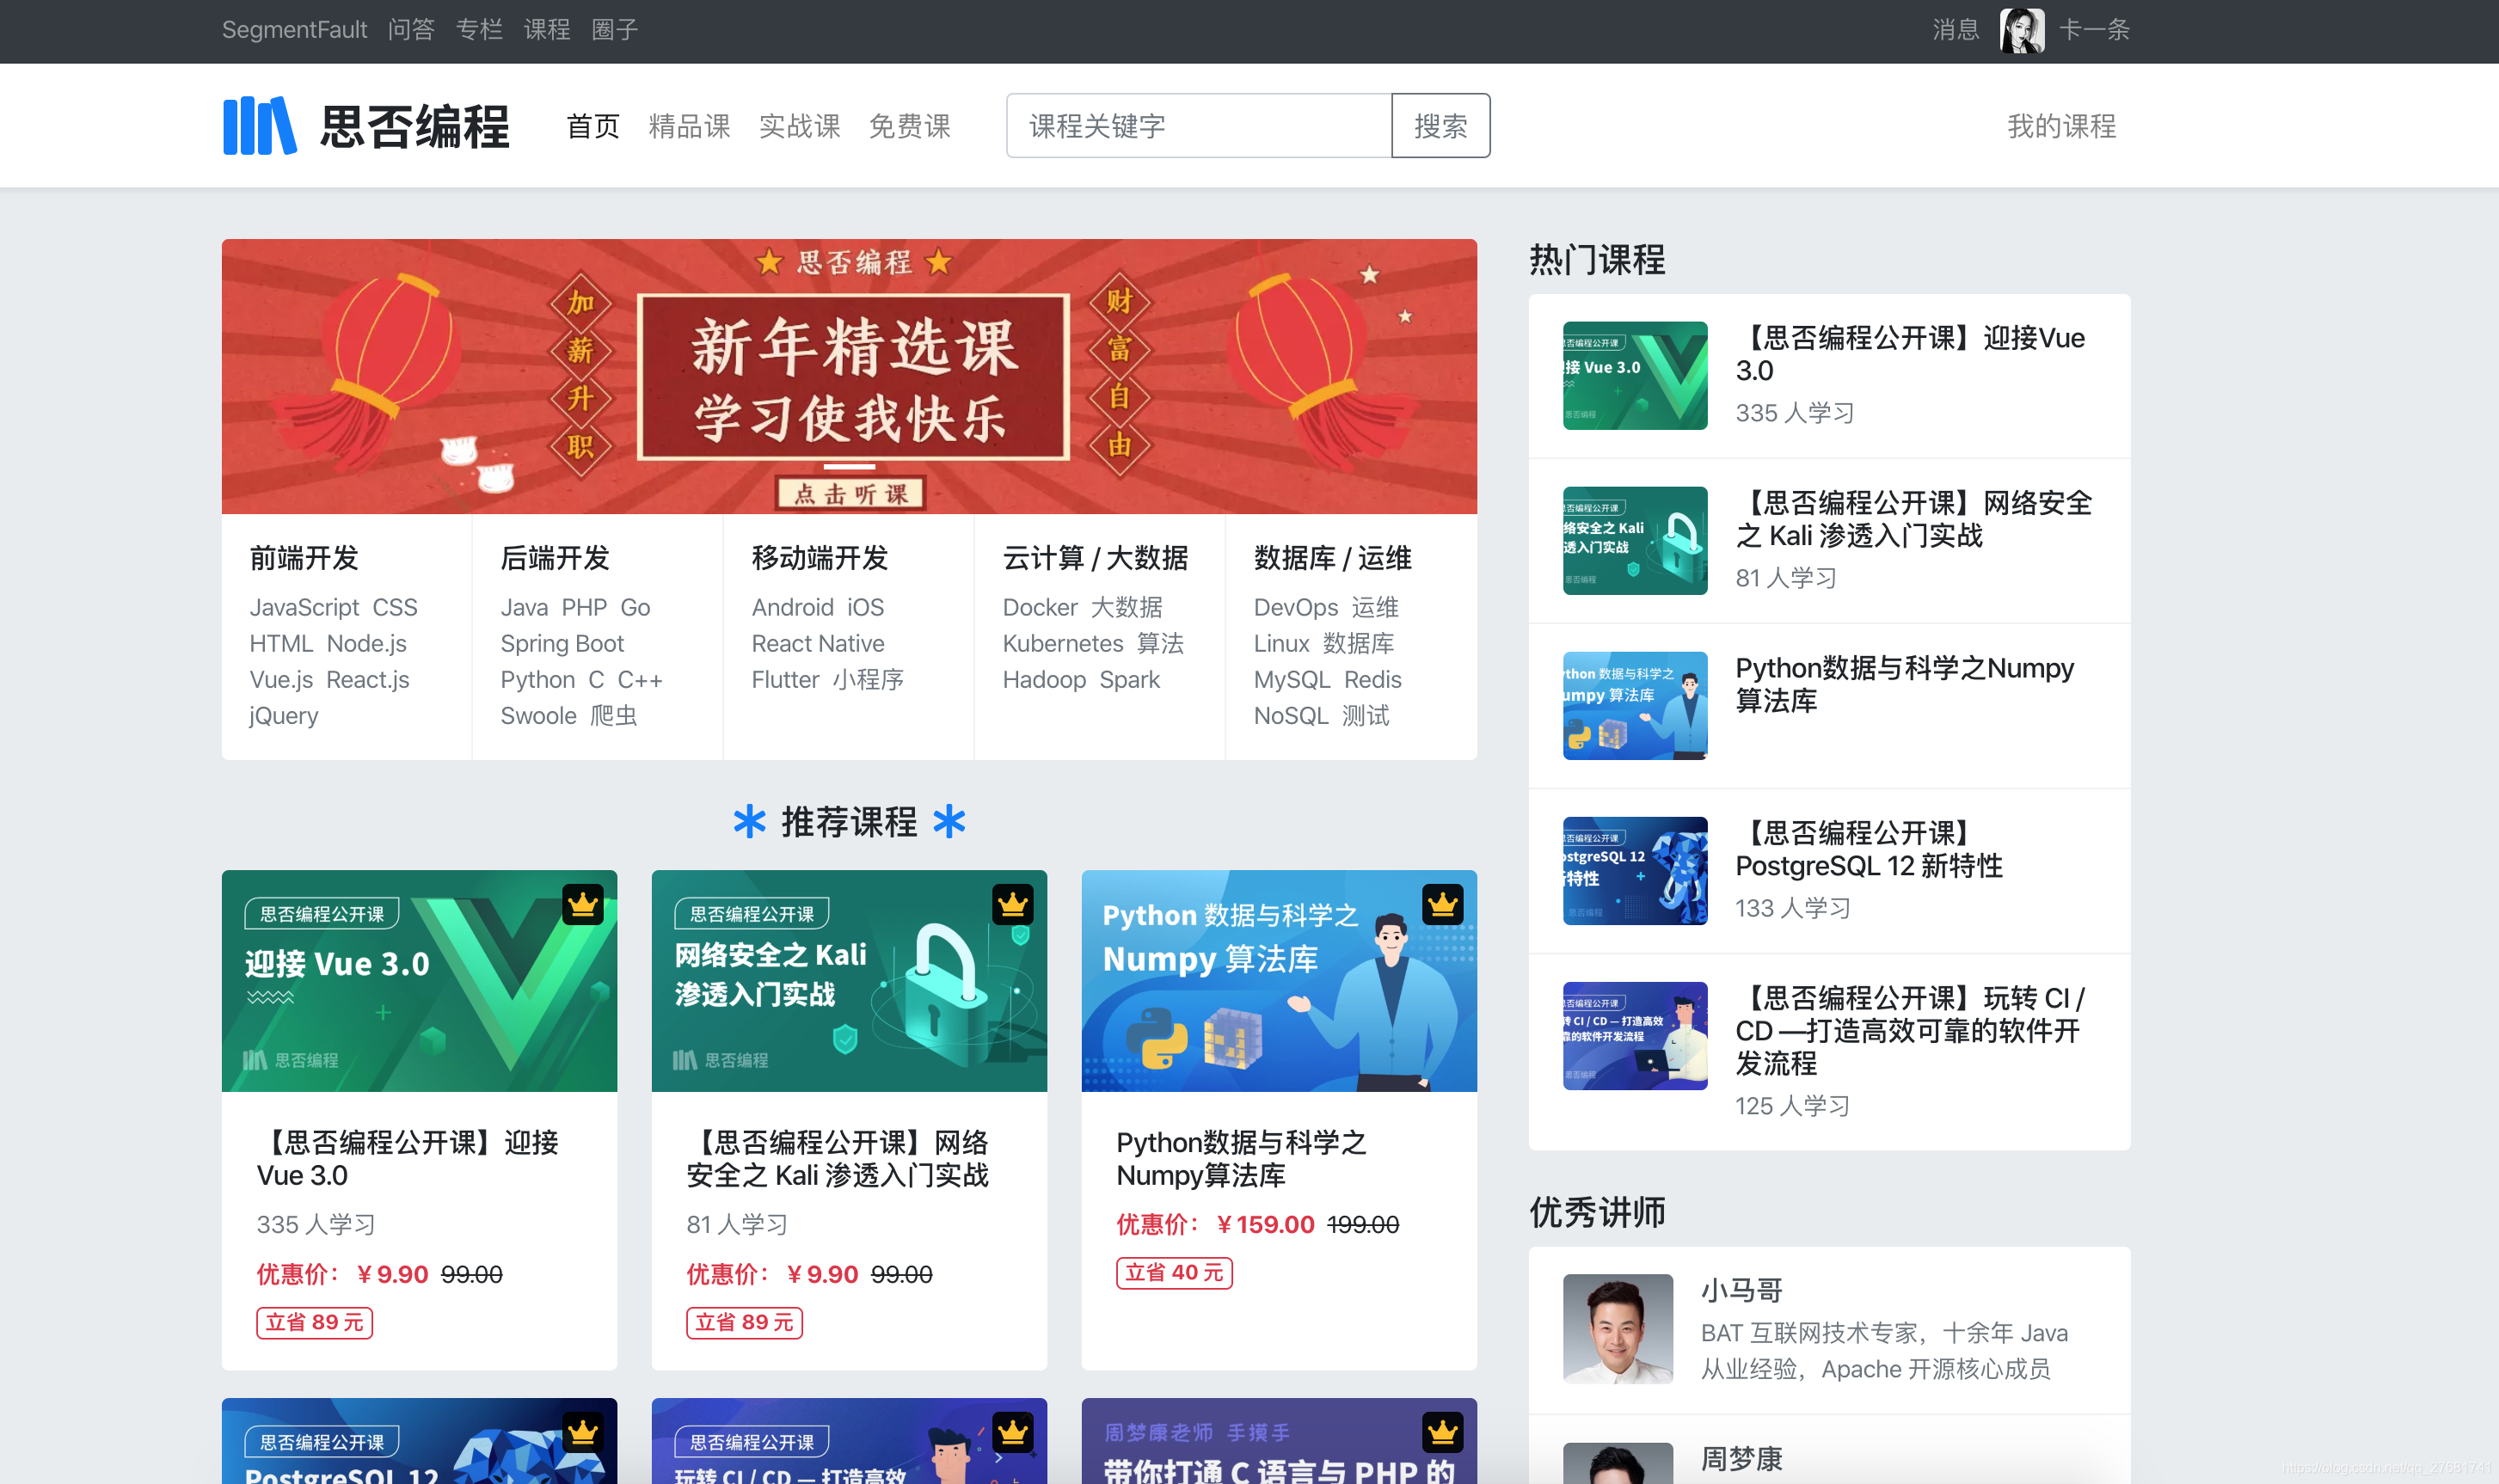Click the carousel slide indicator under the banner
The width and height of the screenshot is (2499, 1484).
[x=848, y=466]
